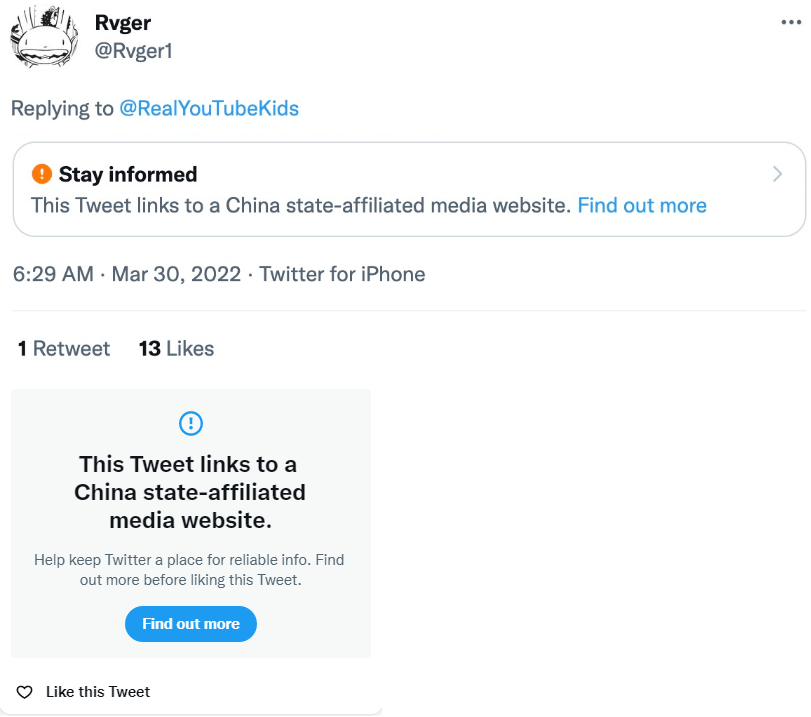Click the @Rvger1 handle
811x717 pixels.
tap(133, 50)
